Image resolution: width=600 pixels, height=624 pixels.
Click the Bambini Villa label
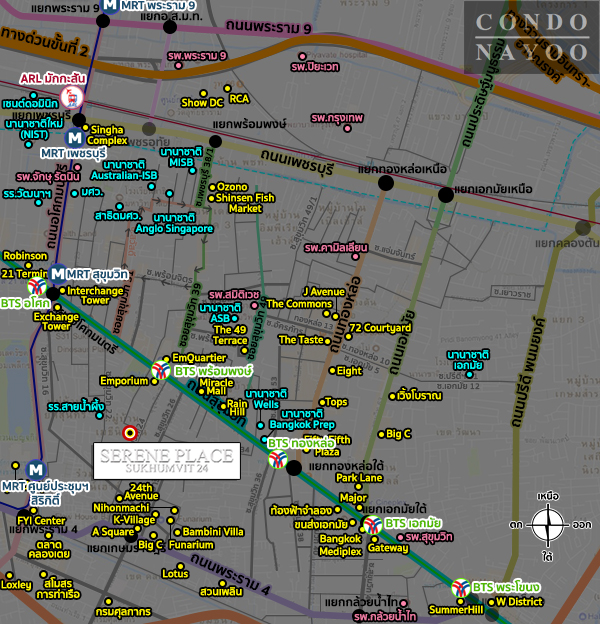tap(213, 532)
